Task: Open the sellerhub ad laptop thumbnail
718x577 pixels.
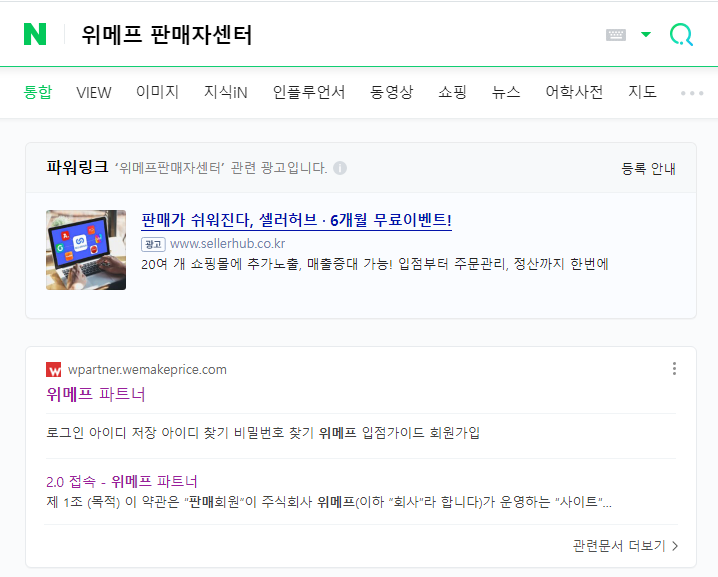Action: coord(86,250)
